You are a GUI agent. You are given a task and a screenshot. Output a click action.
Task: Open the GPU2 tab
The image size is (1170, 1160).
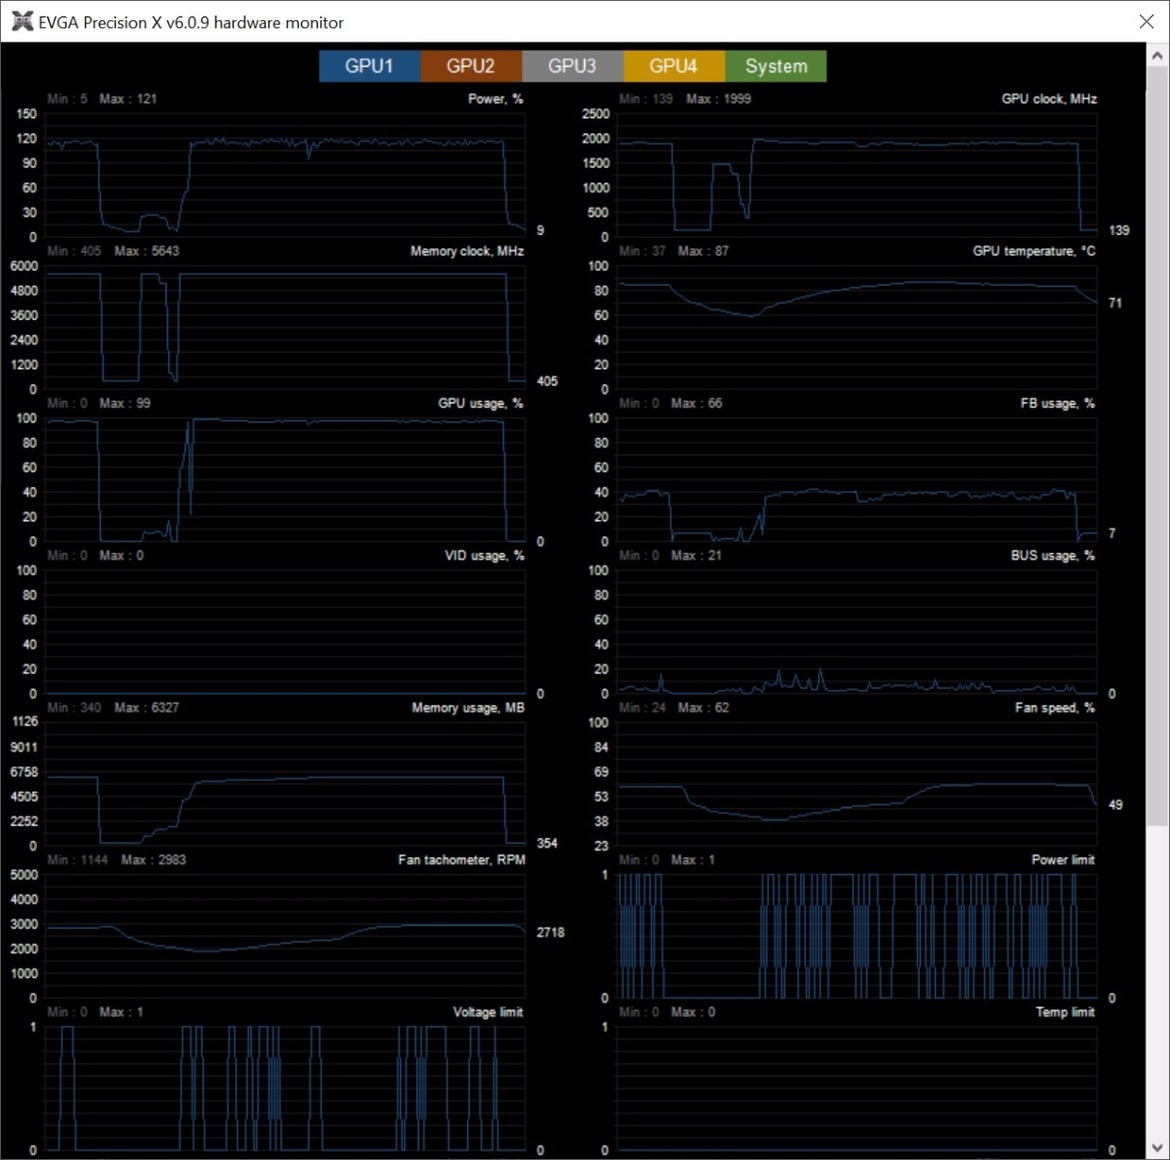(471, 66)
